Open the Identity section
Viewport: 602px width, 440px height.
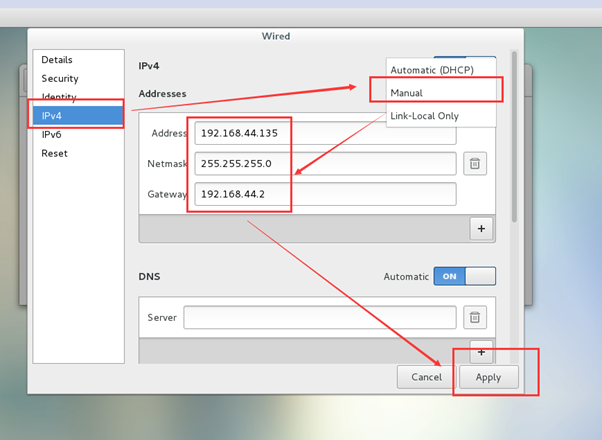click(x=79, y=97)
